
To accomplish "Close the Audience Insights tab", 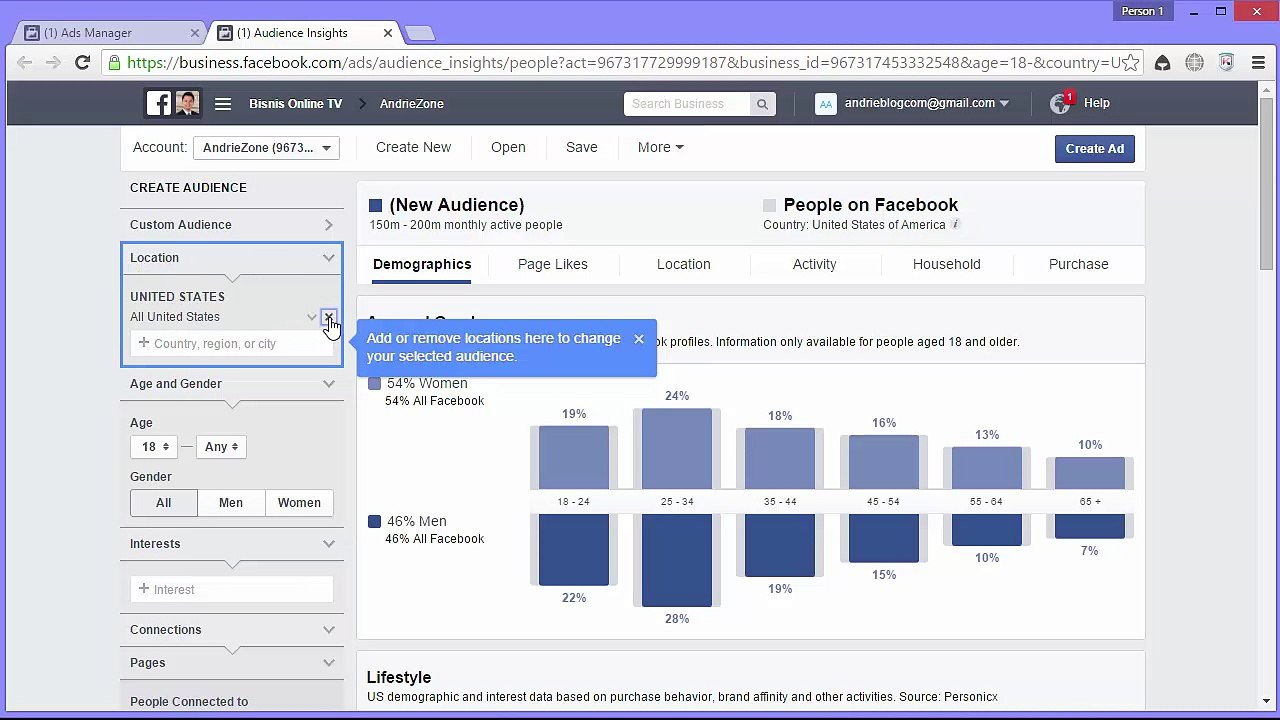I will 387,33.
